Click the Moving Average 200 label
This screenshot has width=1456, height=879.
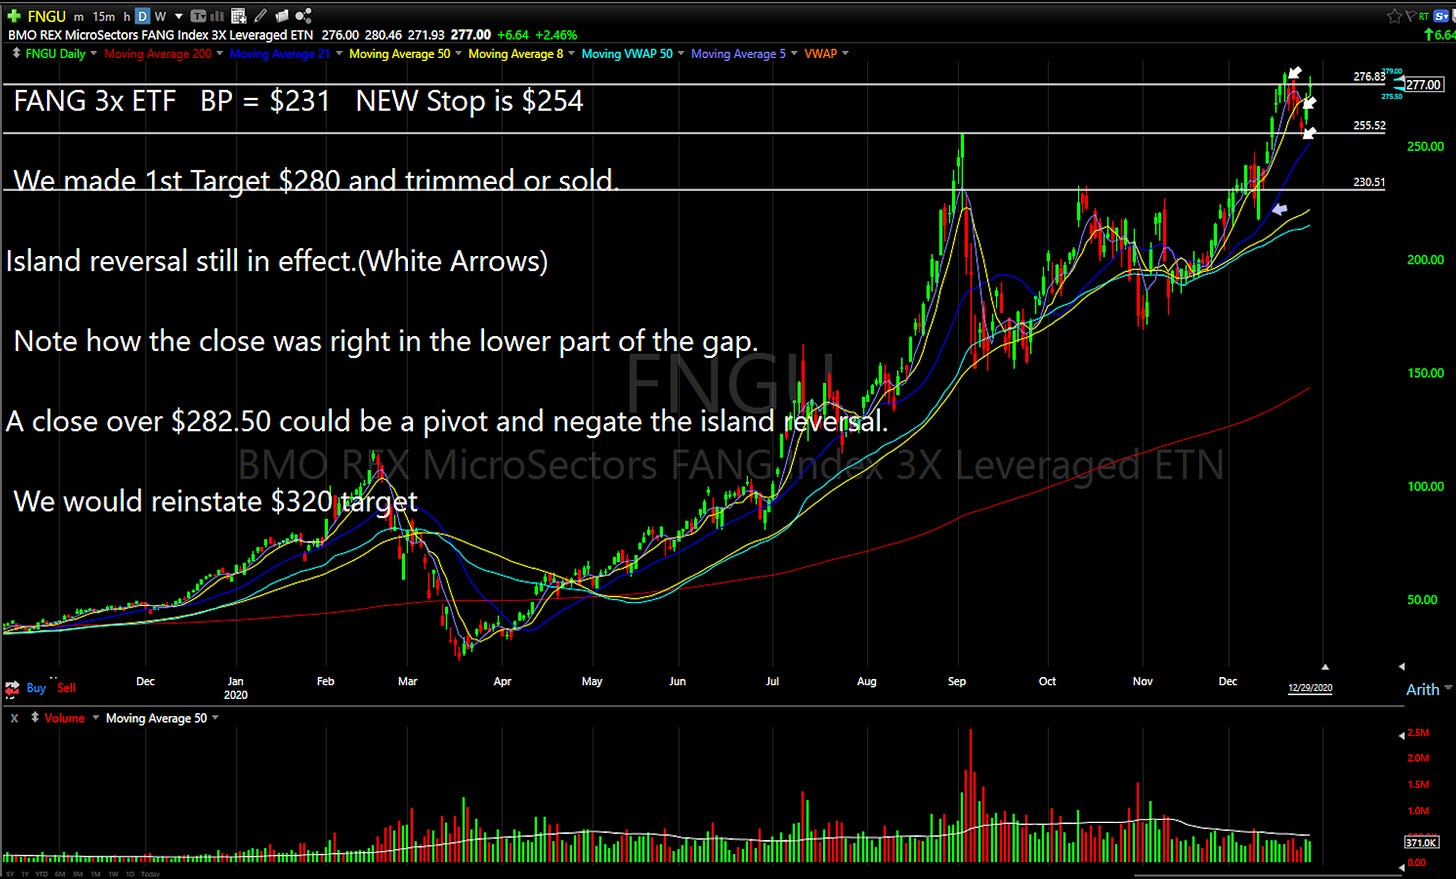point(158,53)
